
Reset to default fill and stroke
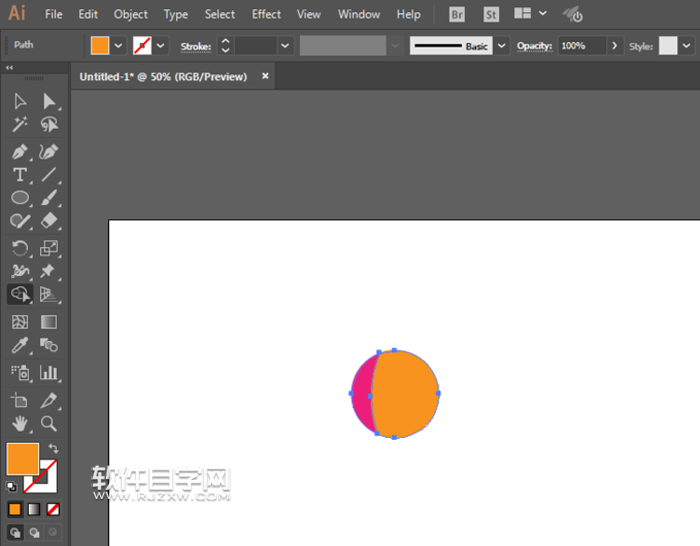coord(12,487)
